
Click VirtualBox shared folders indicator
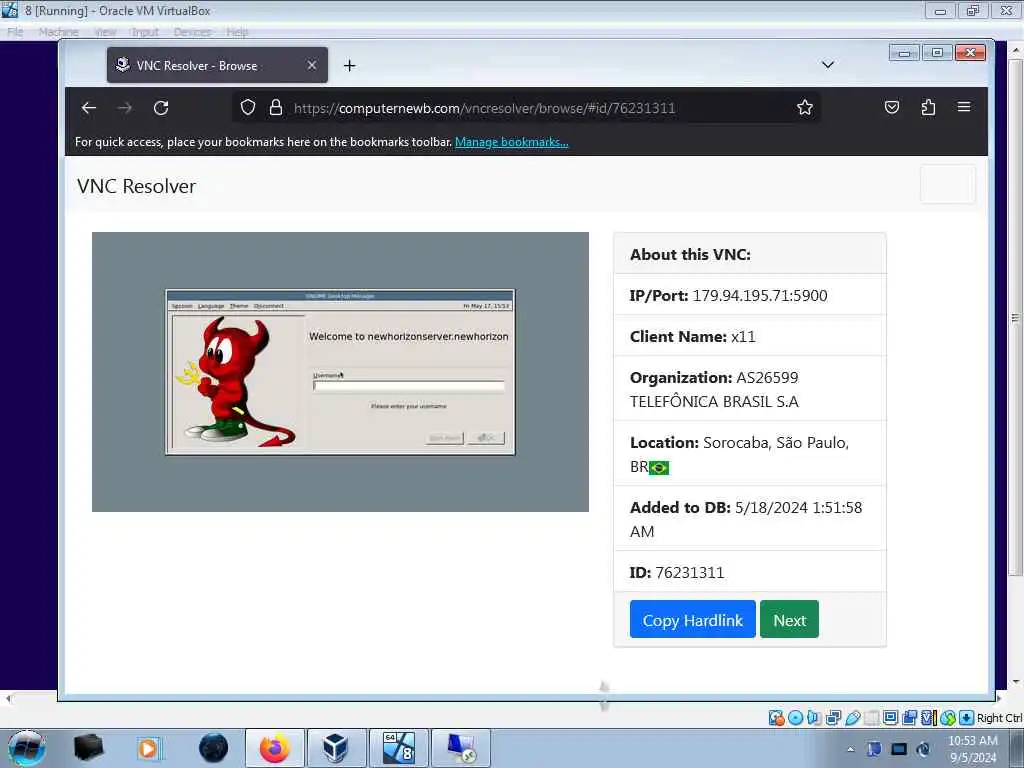pyautogui.click(x=871, y=718)
